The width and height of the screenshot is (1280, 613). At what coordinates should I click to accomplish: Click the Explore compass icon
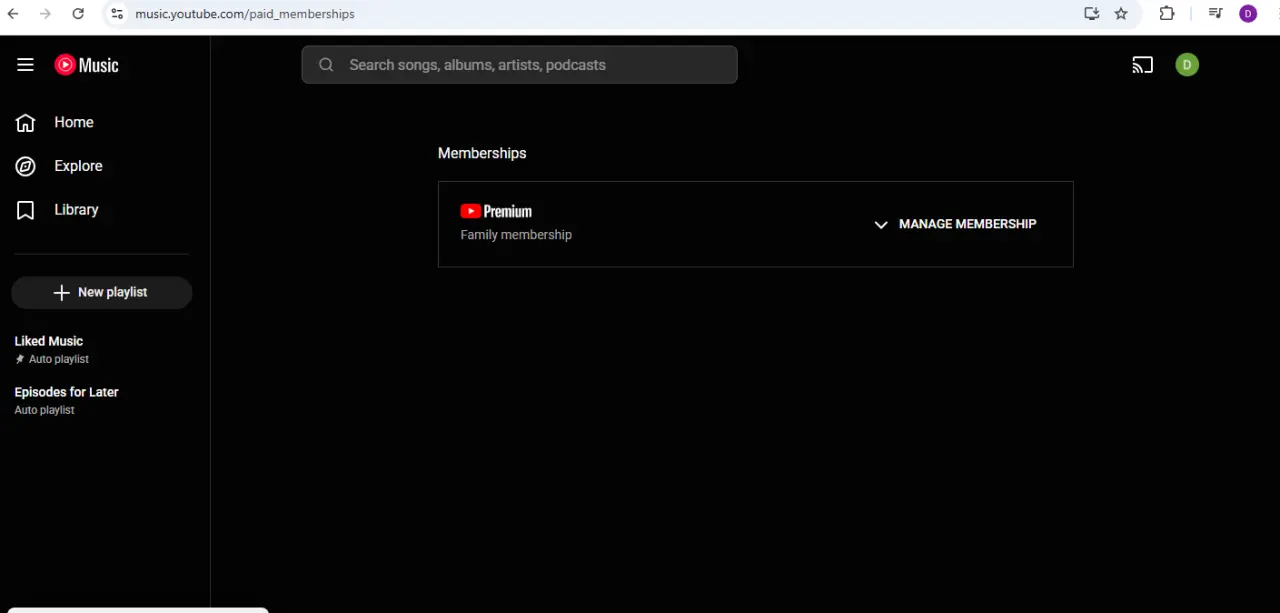point(25,166)
